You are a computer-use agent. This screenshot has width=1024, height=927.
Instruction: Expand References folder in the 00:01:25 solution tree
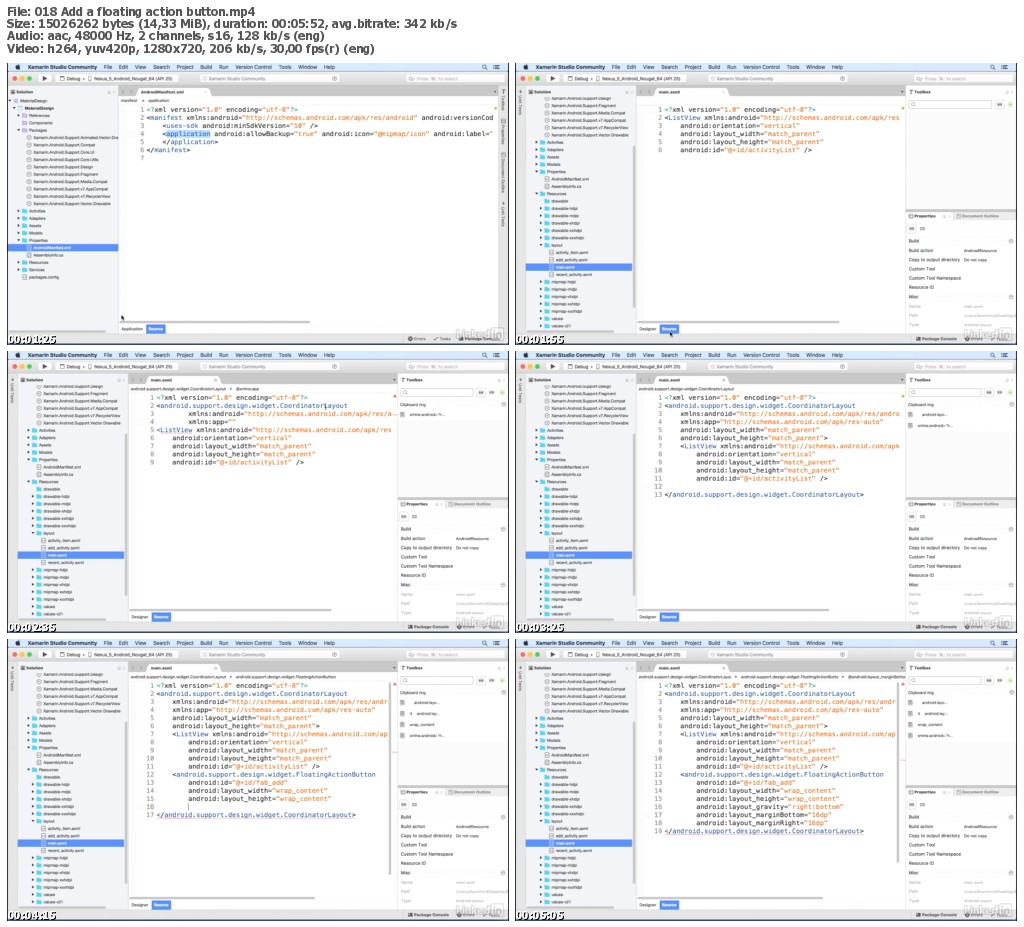coord(19,115)
